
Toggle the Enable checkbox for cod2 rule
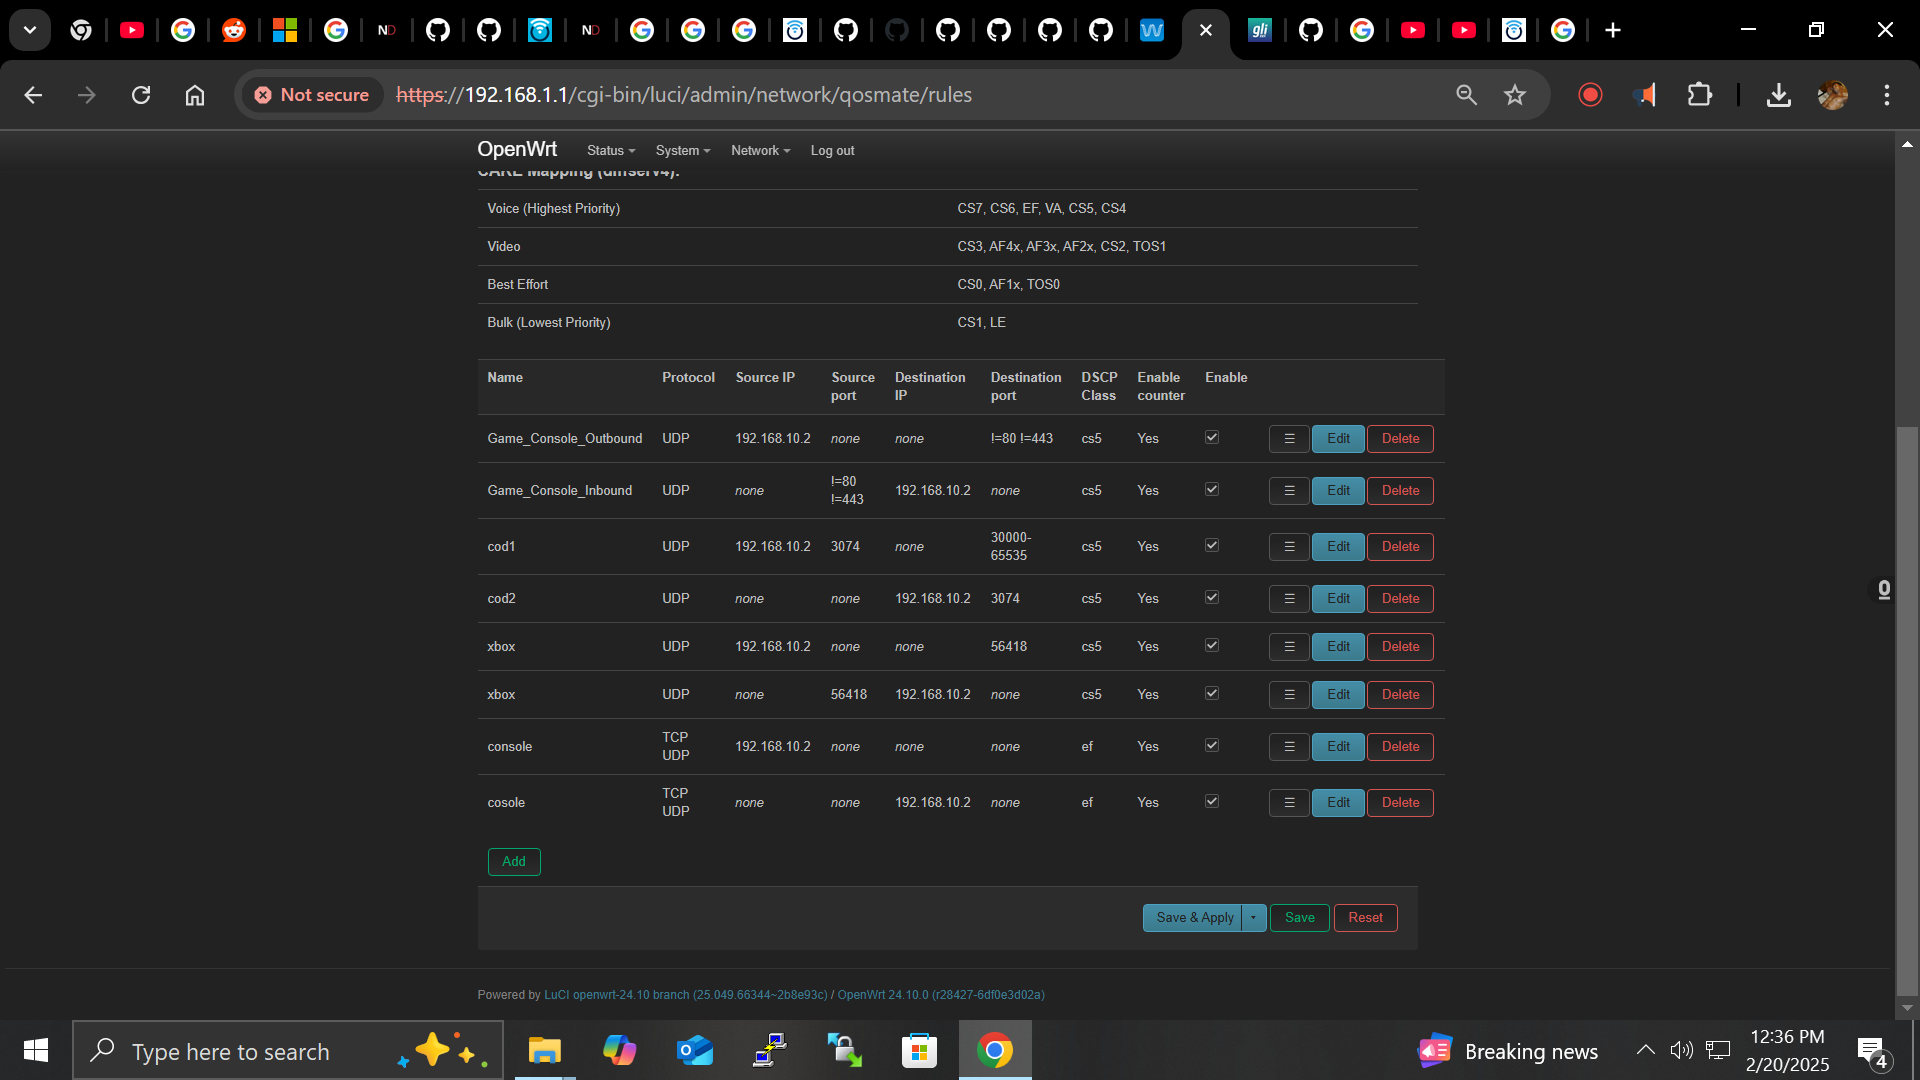[1211, 597]
